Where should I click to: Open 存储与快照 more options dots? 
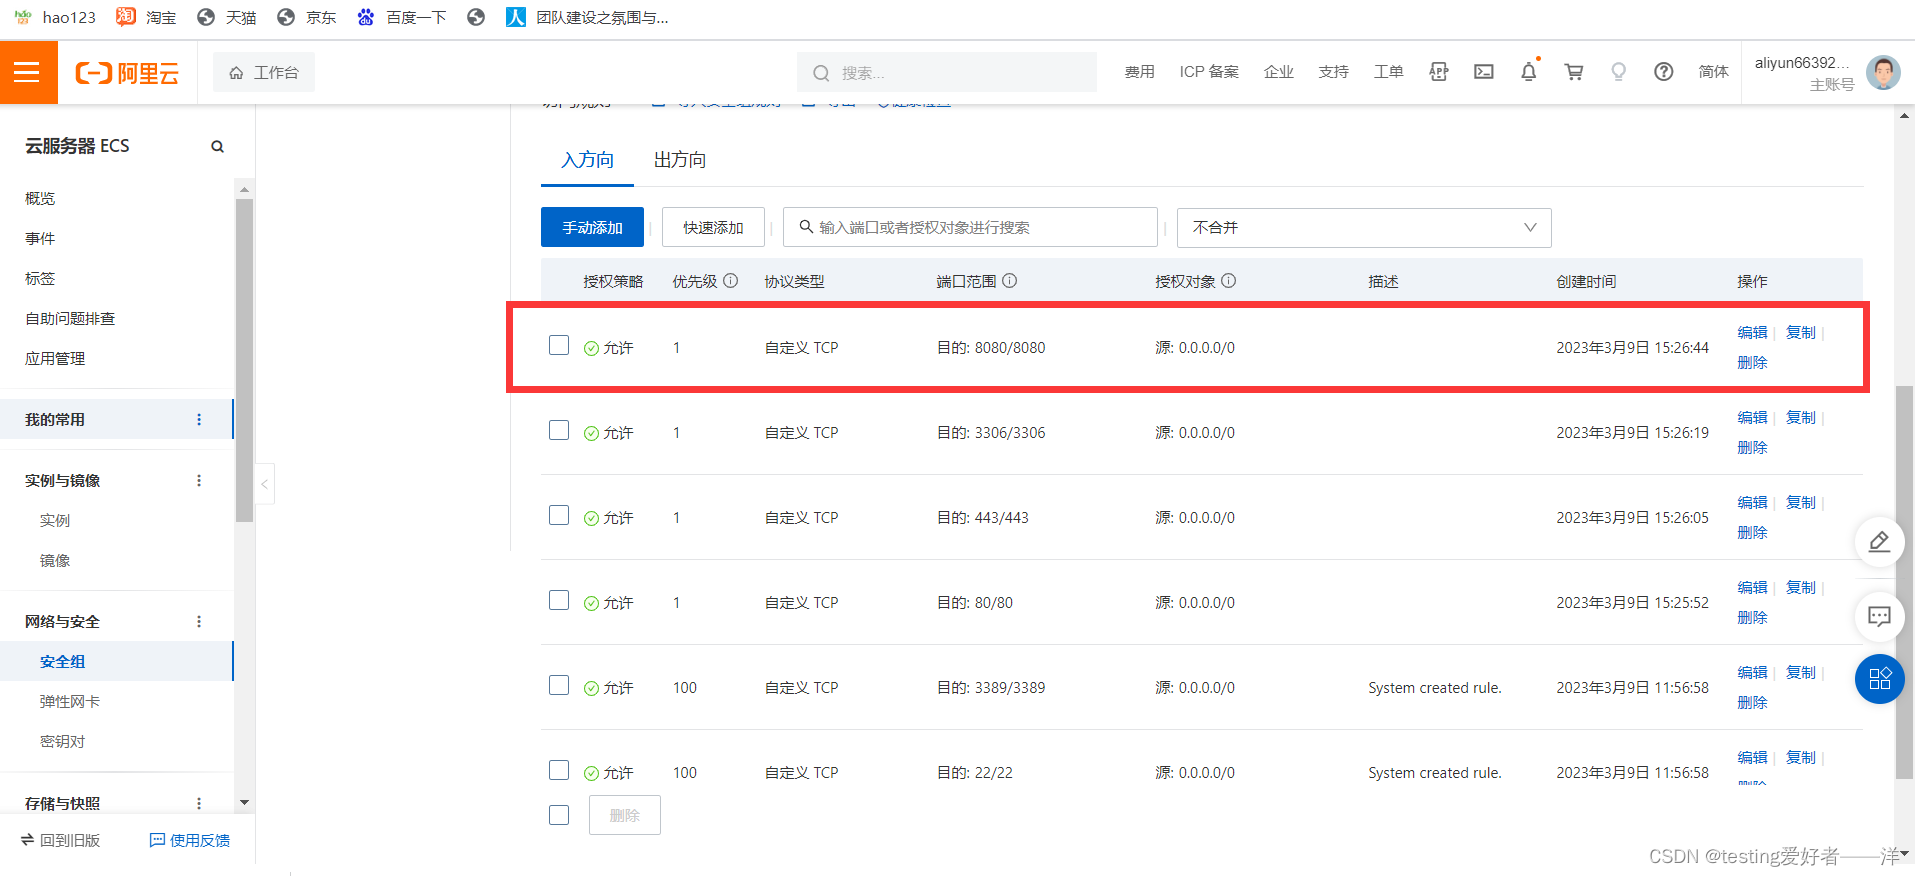pos(199,803)
